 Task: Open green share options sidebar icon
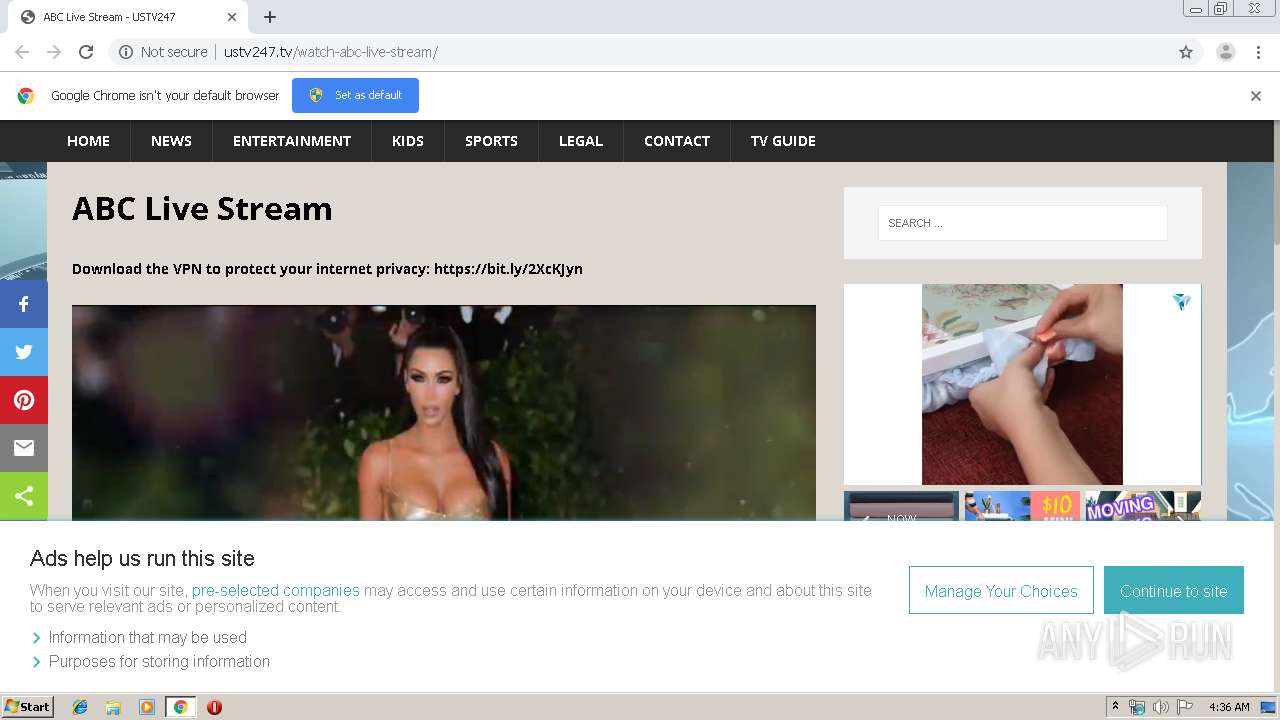point(24,496)
